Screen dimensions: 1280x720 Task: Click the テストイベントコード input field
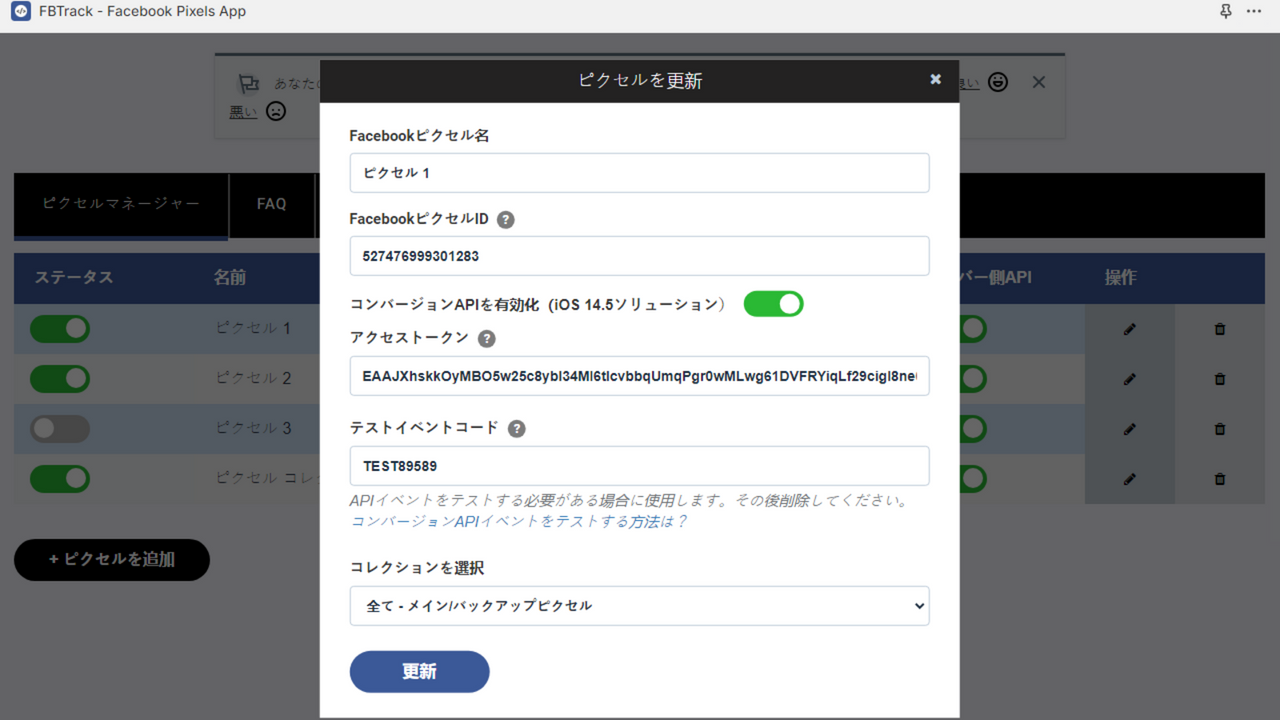click(x=639, y=466)
